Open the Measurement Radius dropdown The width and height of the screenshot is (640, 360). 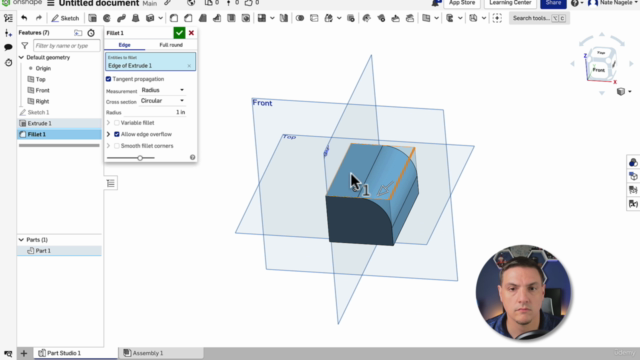coord(162,90)
